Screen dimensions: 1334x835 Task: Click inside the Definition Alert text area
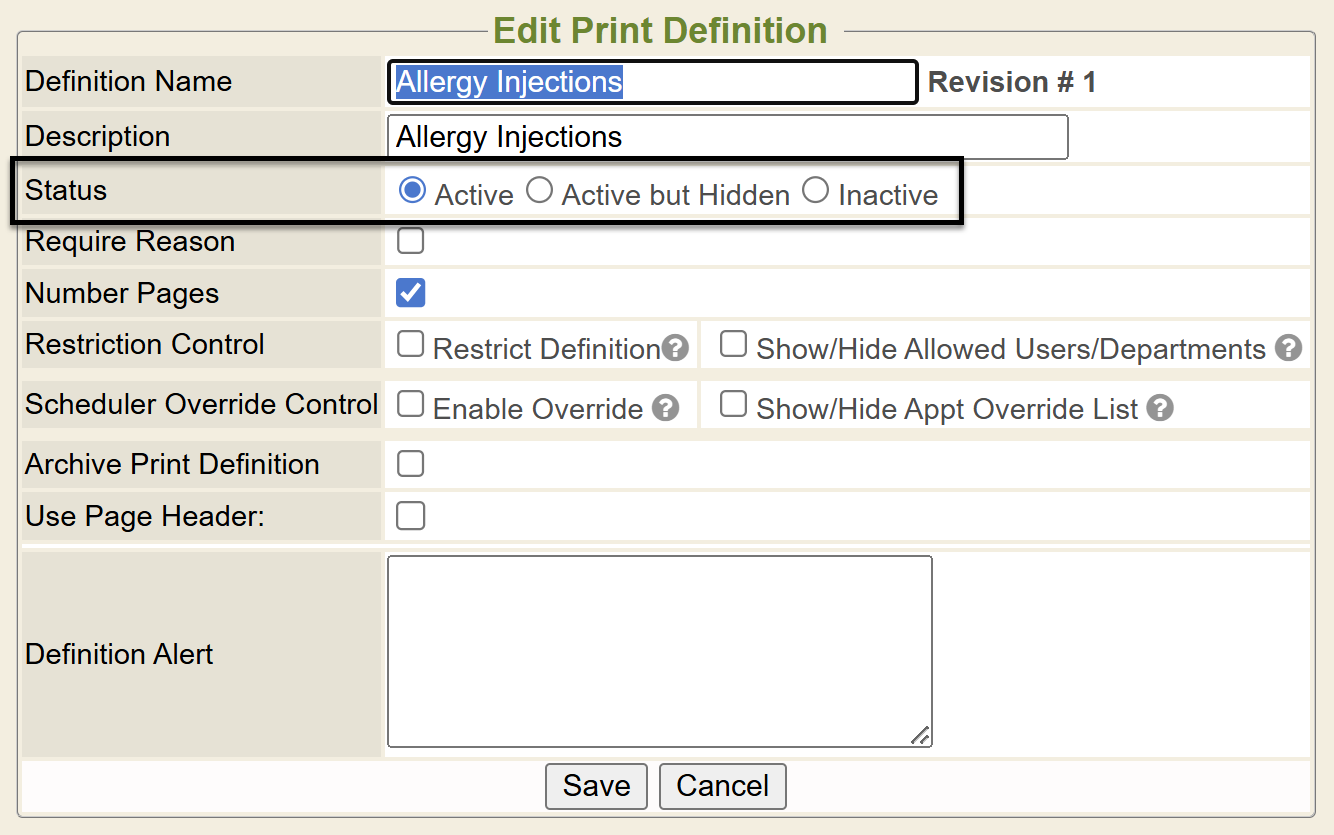[x=659, y=651]
